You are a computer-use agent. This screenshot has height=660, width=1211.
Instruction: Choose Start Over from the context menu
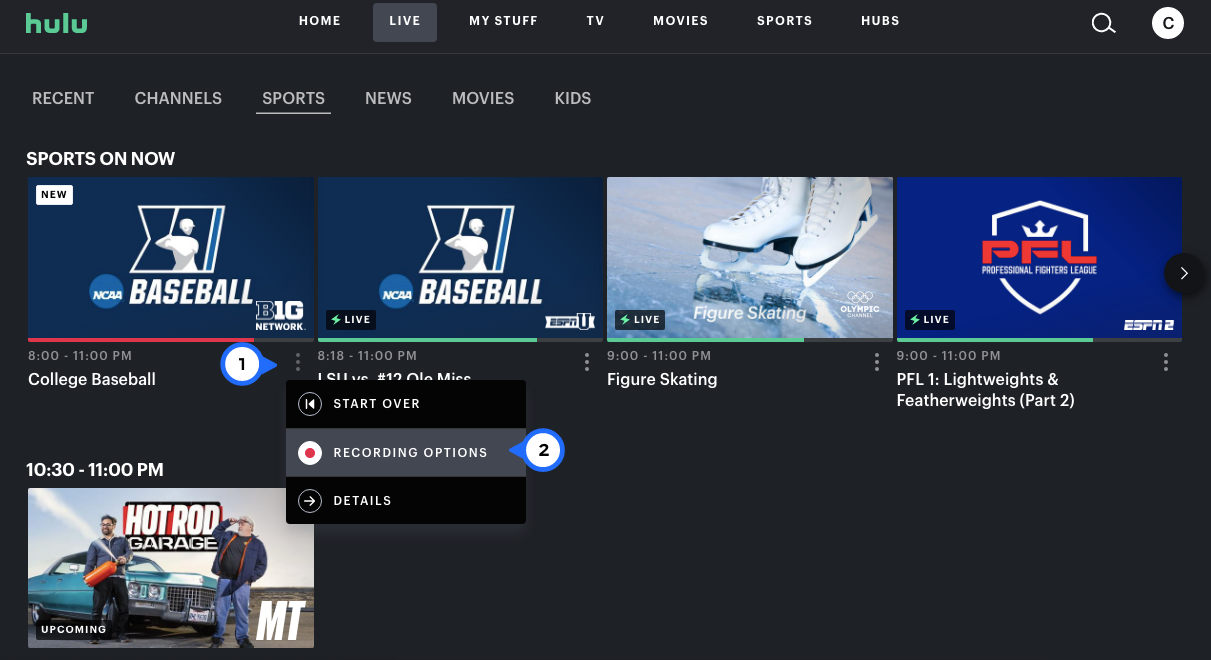(406, 404)
